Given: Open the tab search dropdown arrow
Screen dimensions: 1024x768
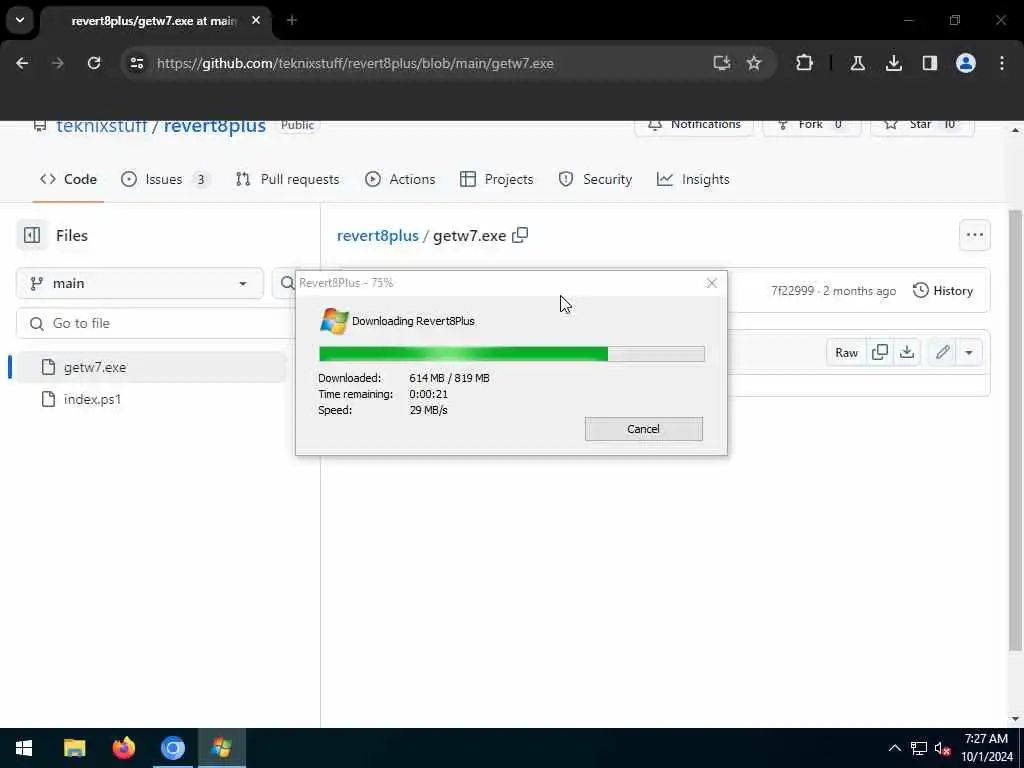Looking at the screenshot, I should point(20,20).
